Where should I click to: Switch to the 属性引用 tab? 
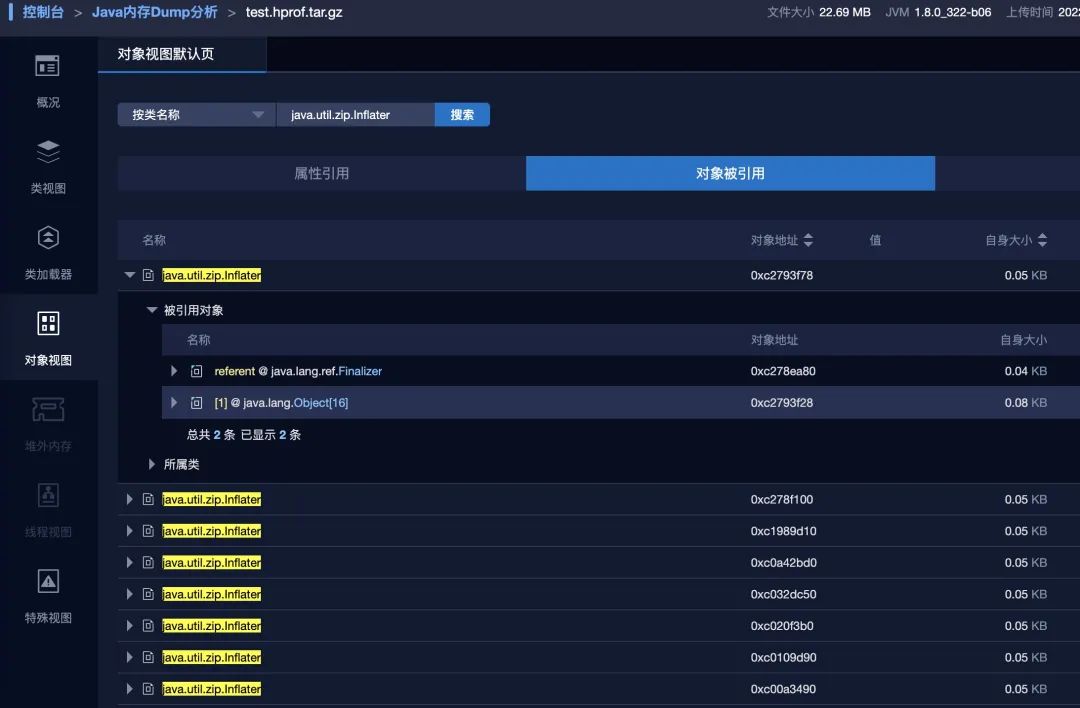(x=322, y=174)
